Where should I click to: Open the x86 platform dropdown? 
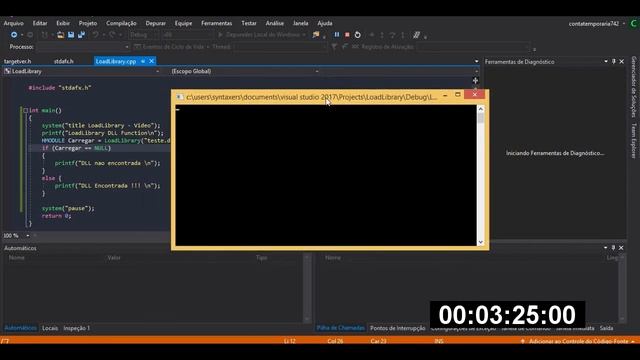[x=187, y=35]
